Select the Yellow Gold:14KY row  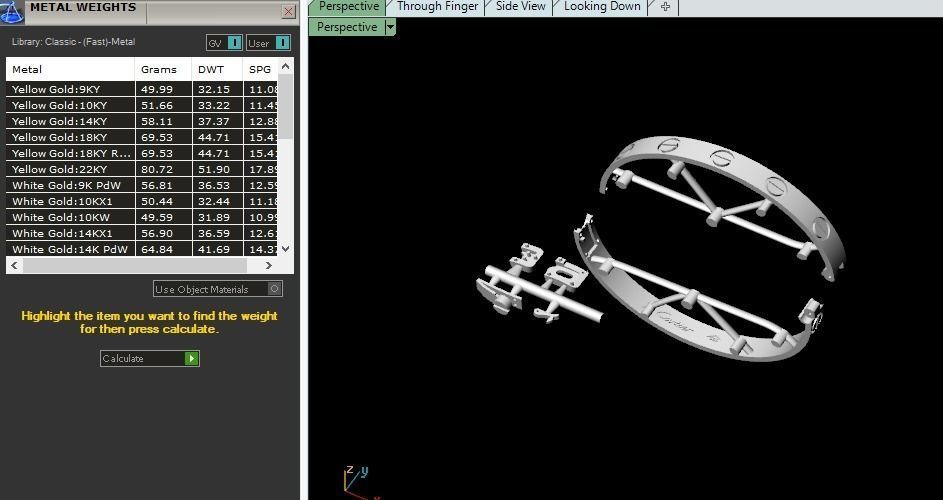142,121
